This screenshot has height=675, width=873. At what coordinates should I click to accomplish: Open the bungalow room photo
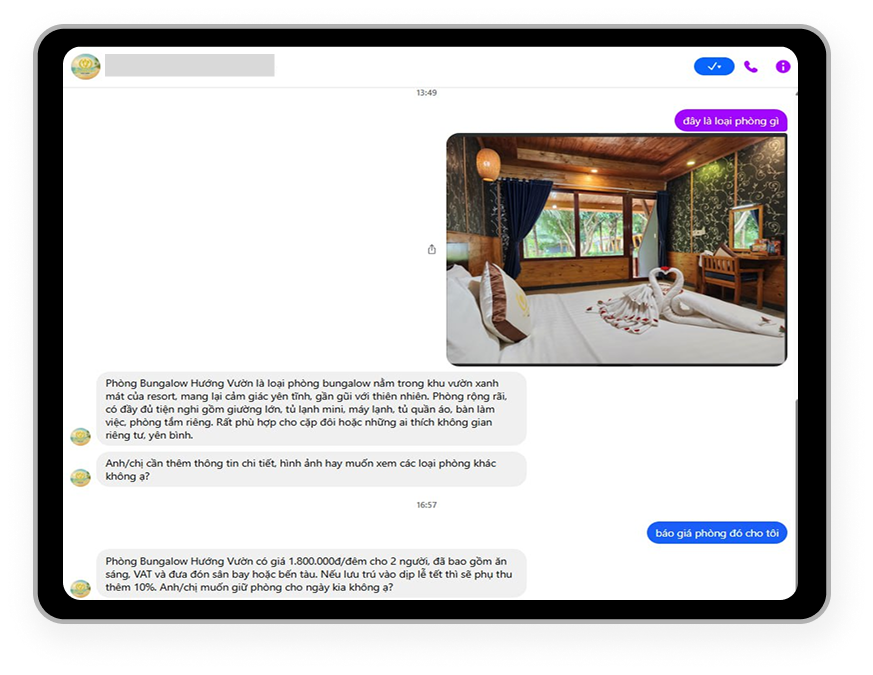click(616, 249)
